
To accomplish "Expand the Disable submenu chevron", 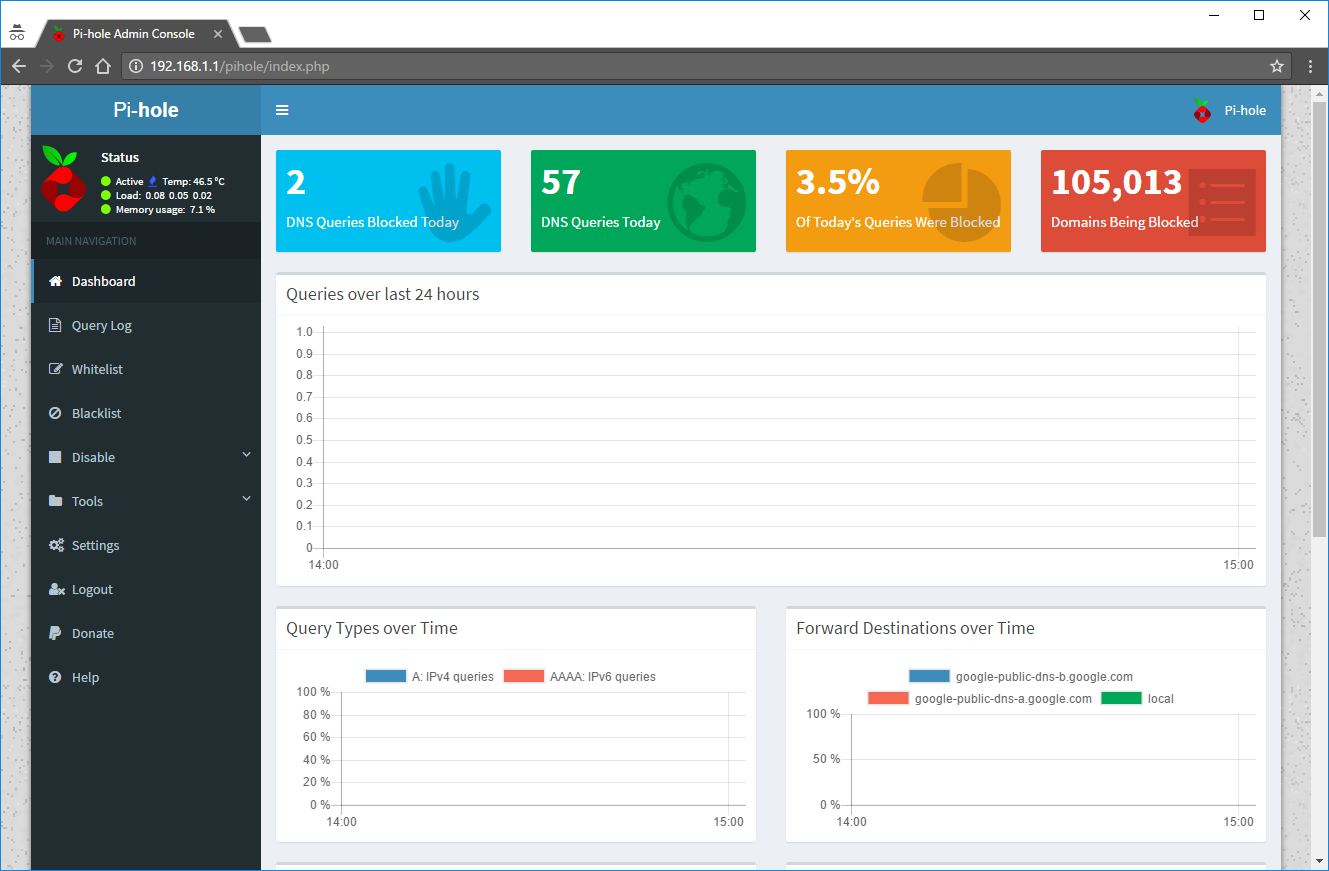I will coord(247,455).
